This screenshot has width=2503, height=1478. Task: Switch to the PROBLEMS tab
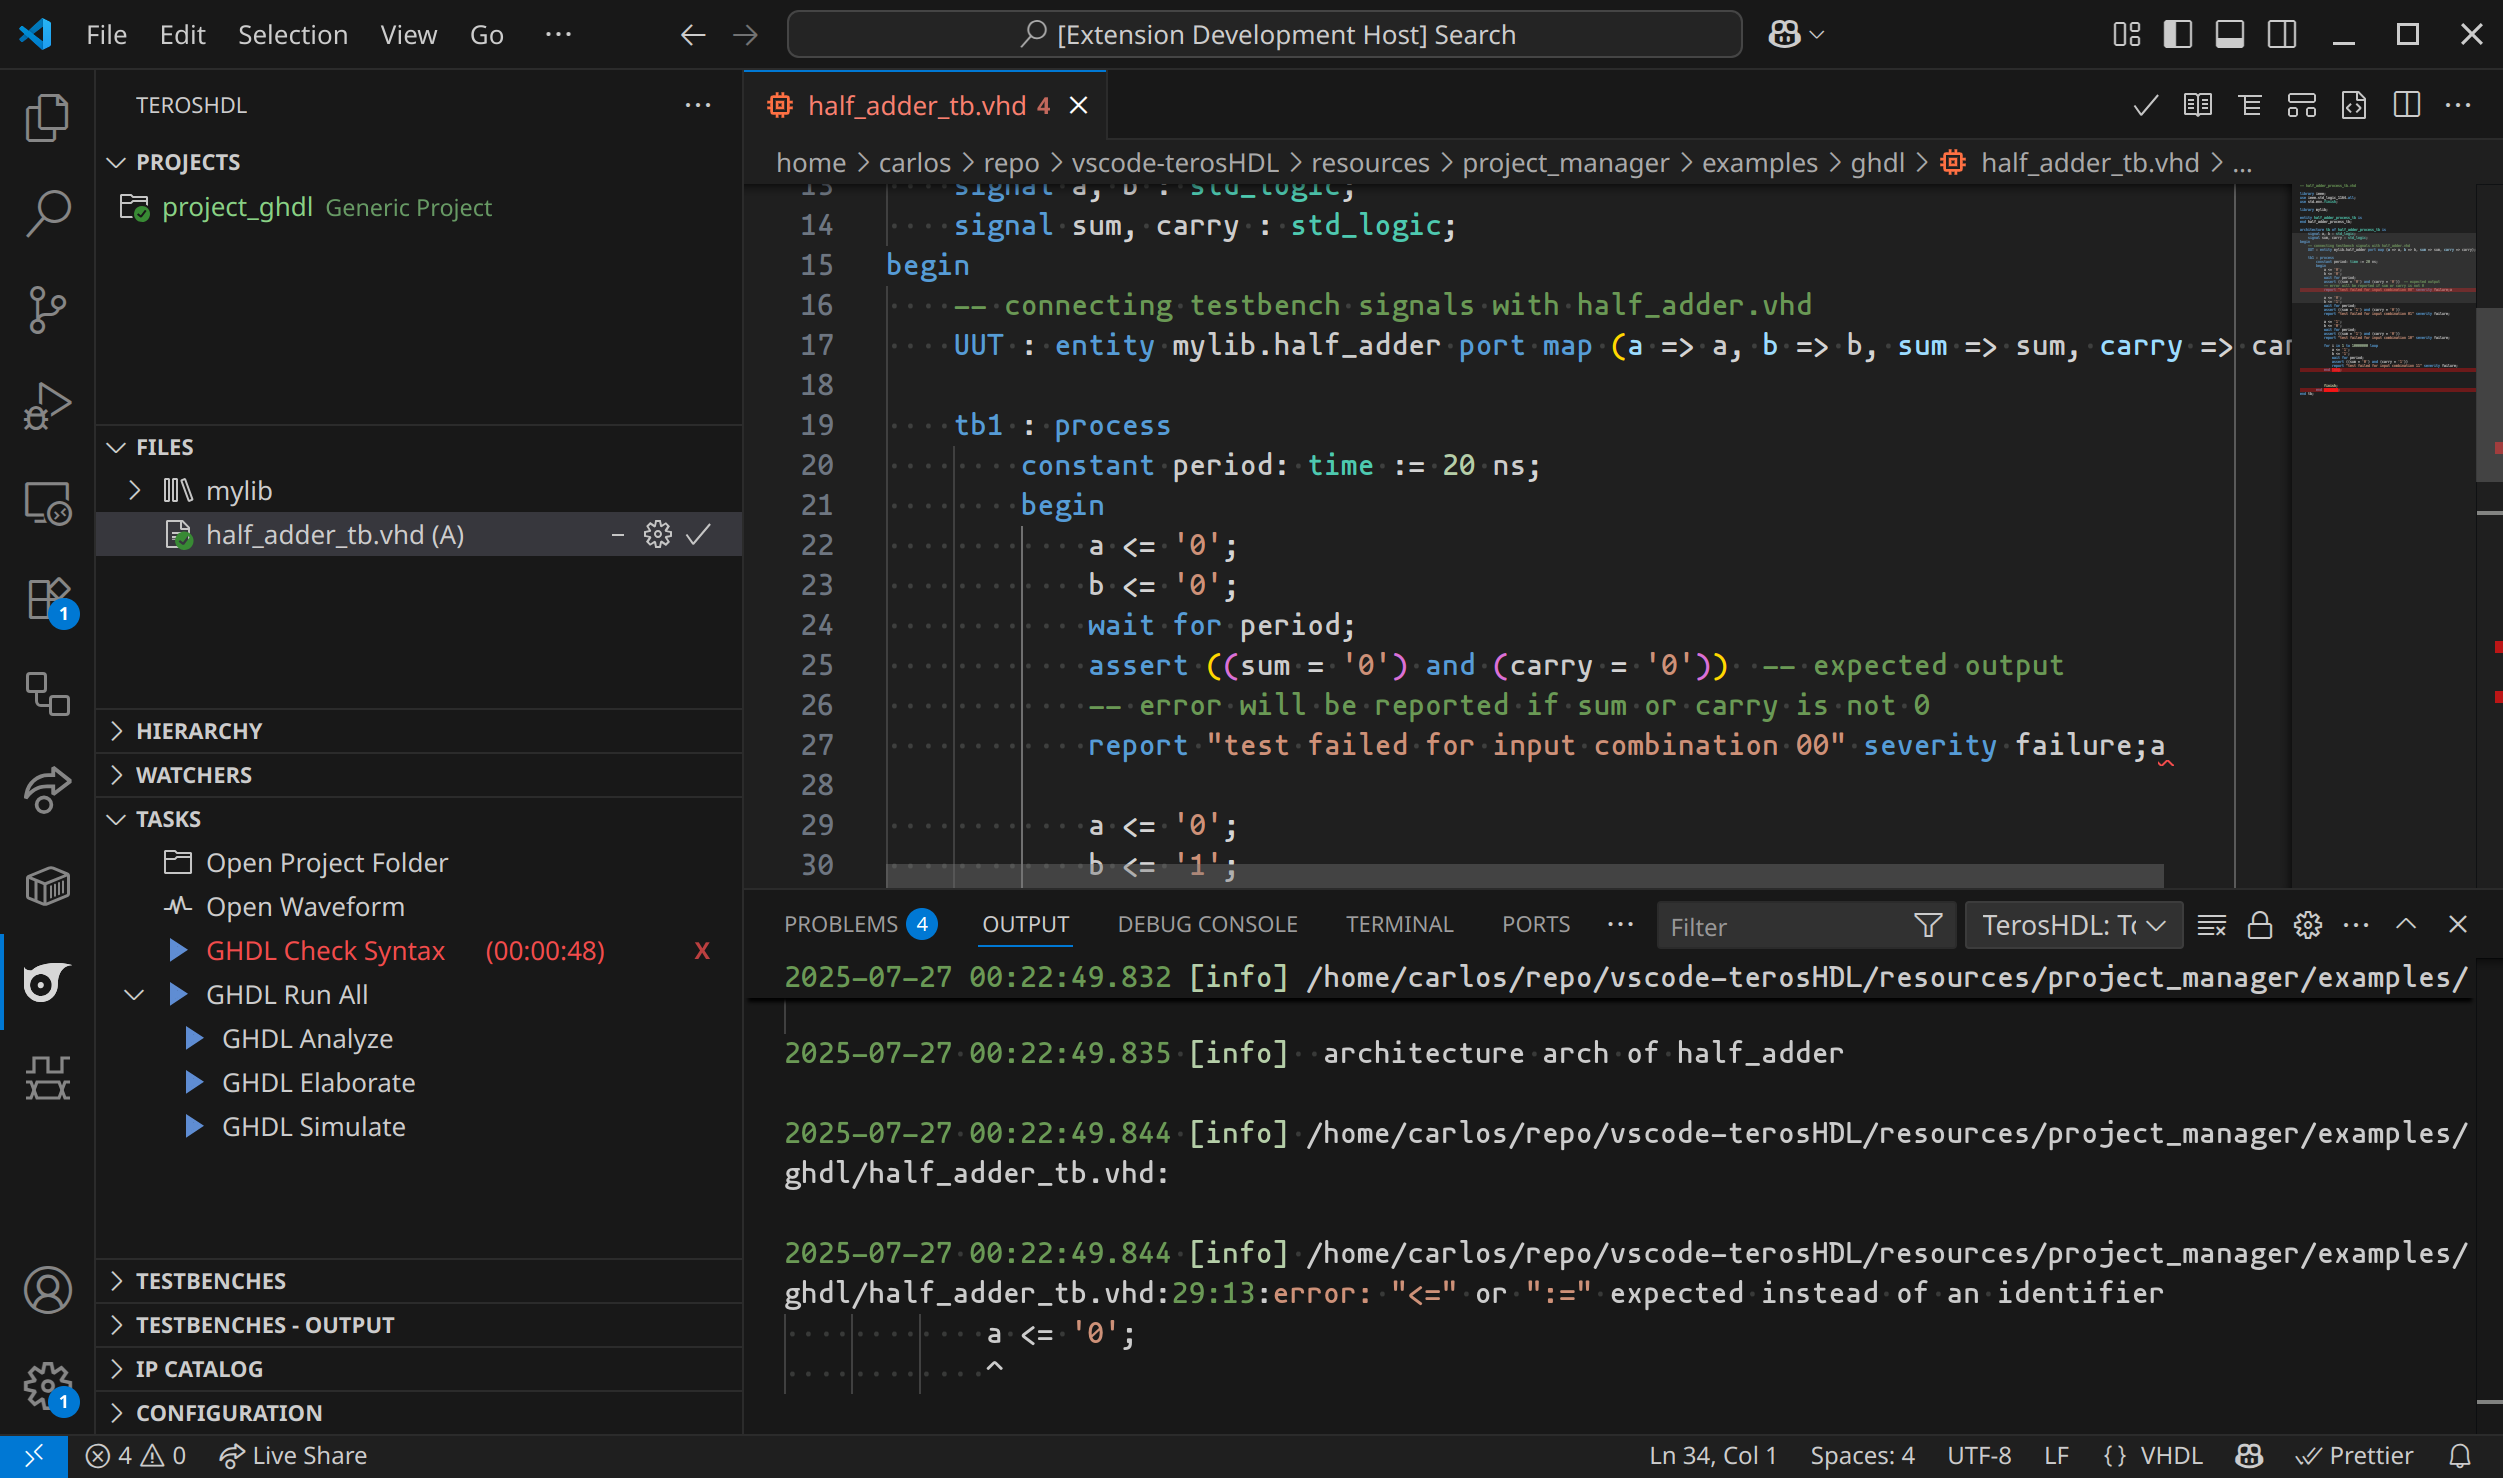(860, 924)
